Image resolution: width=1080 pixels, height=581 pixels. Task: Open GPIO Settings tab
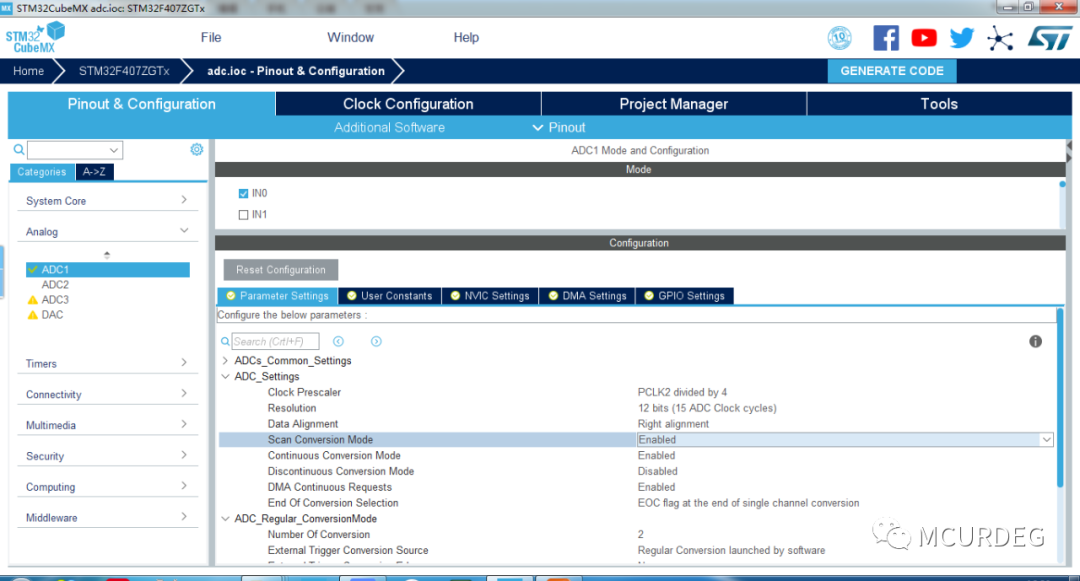pos(685,296)
